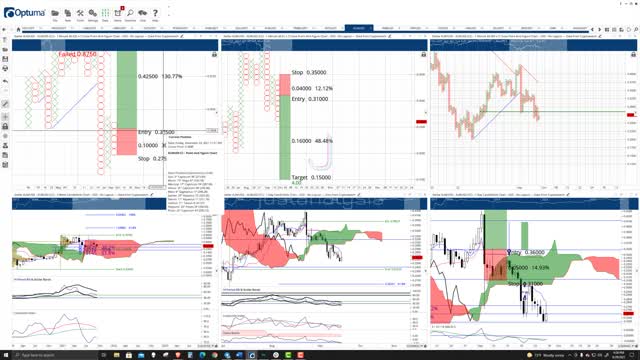This screenshot has height=360, width=640.
Task: Go to the Home workbook icon
Action: (18, 29)
